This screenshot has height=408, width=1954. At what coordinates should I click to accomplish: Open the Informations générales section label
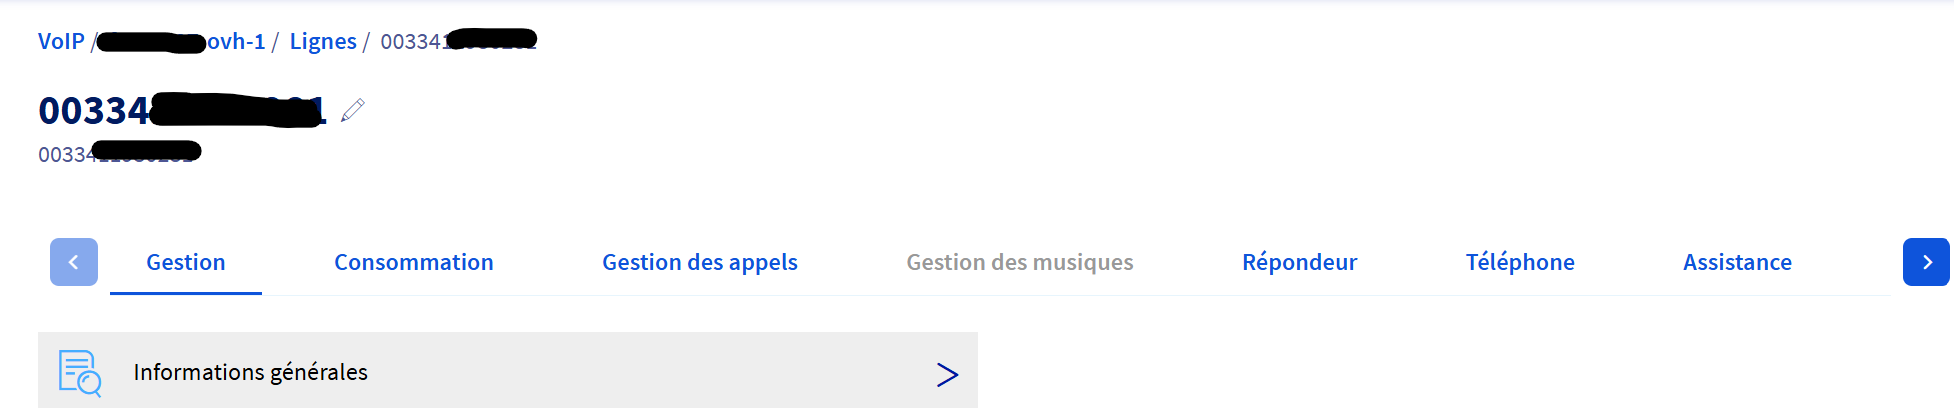250,372
